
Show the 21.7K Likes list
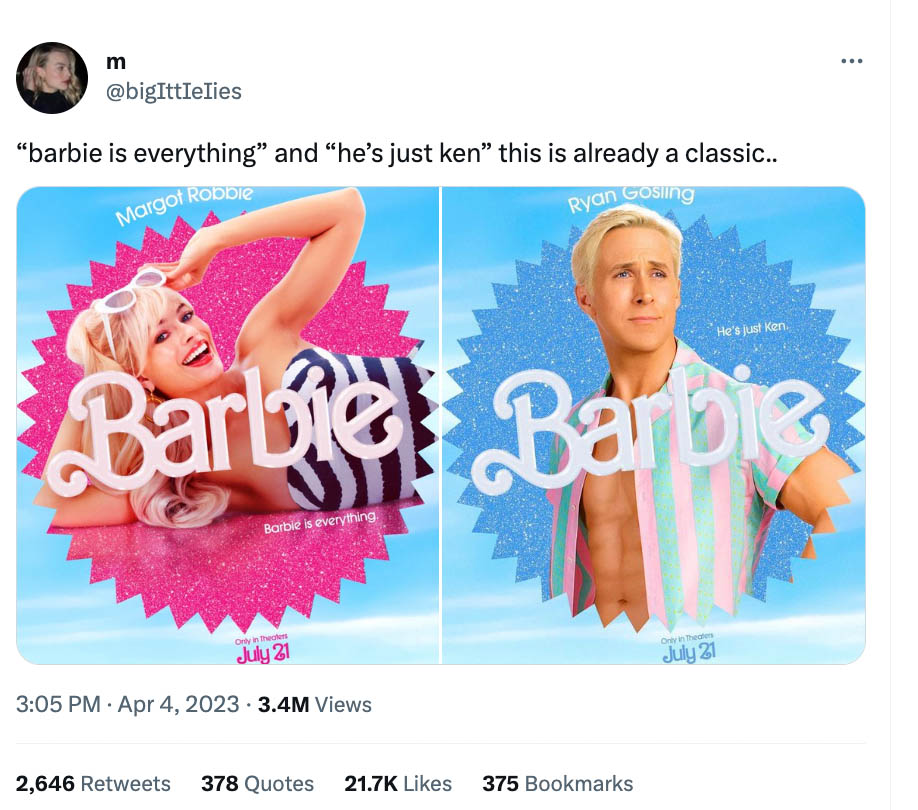pos(398,784)
